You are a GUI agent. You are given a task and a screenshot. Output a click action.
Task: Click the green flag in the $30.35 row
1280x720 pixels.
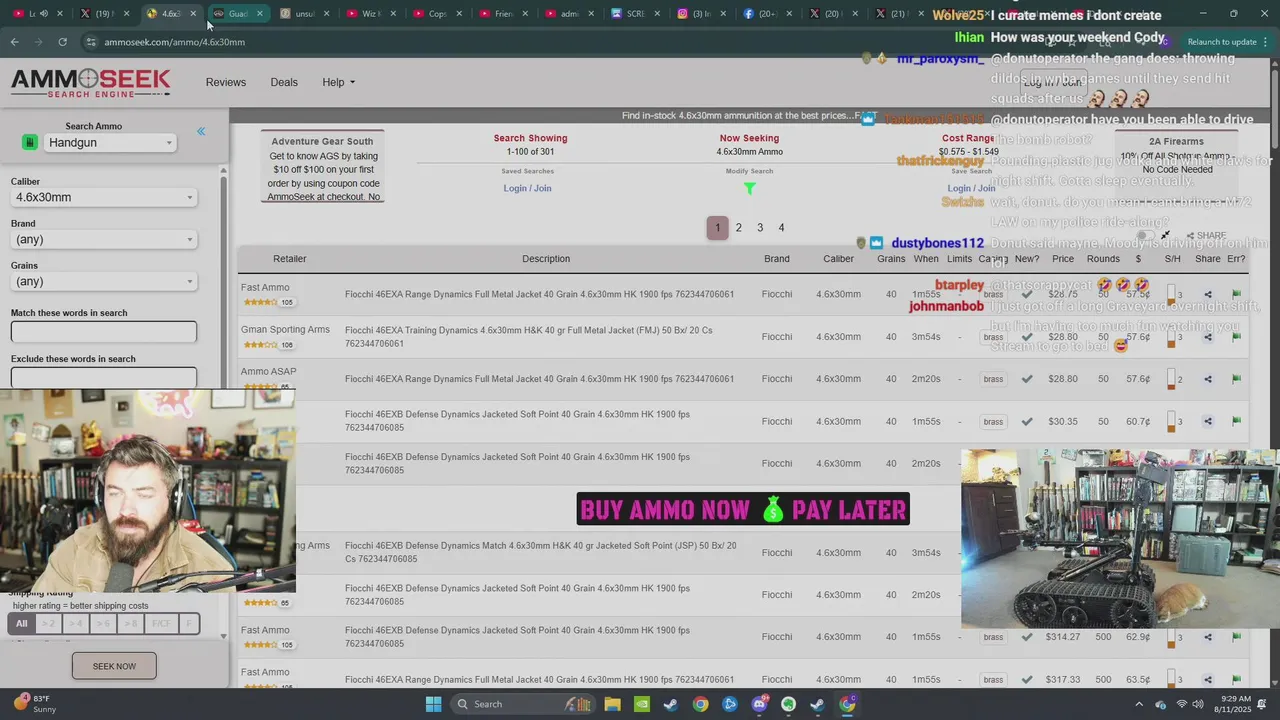pos(1237,421)
